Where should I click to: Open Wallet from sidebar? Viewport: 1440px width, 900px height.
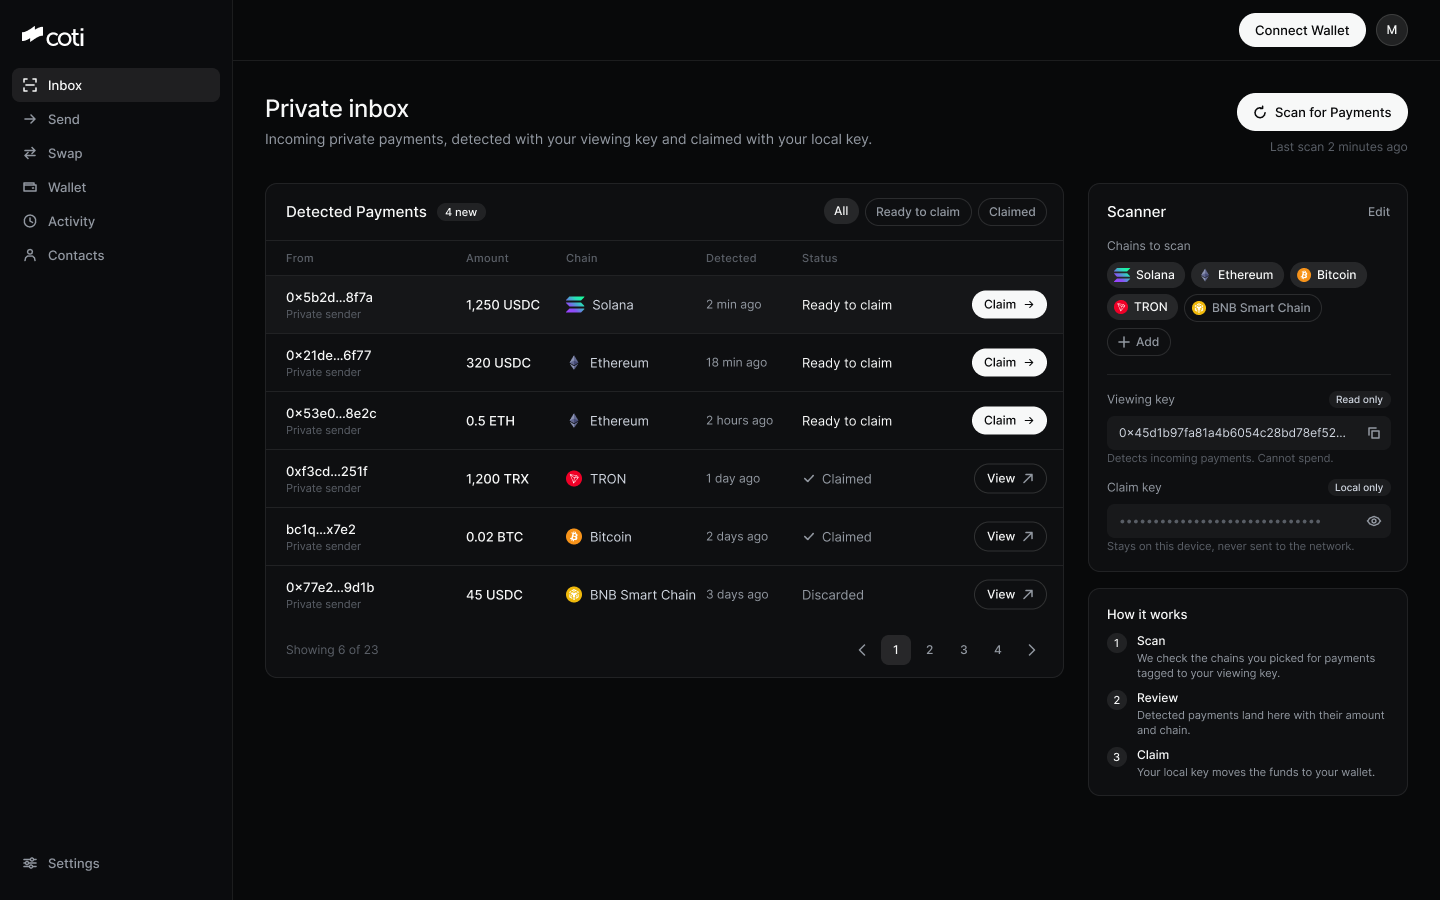116,187
